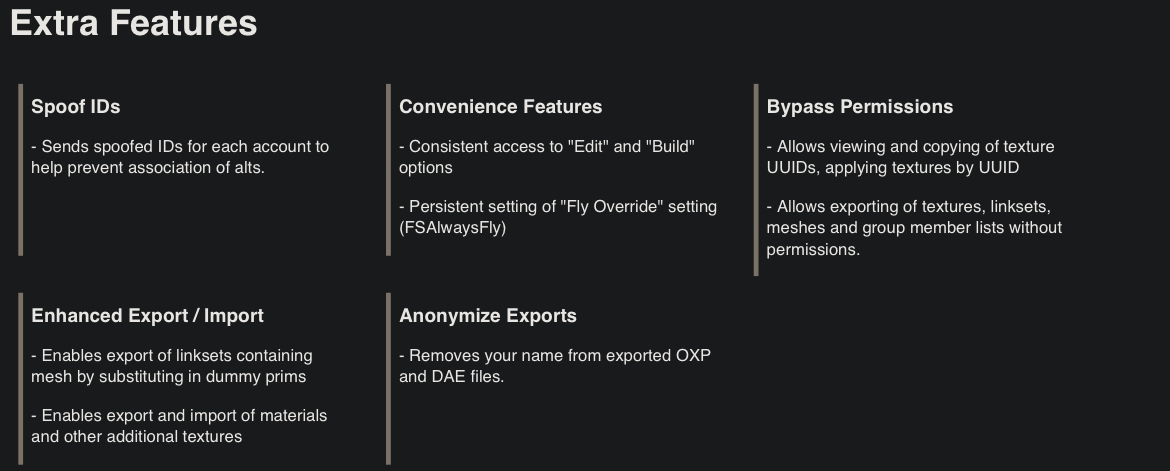1170x471 pixels.
Task: Click the dummy prims export description
Action: pyautogui.click(x=172, y=366)
